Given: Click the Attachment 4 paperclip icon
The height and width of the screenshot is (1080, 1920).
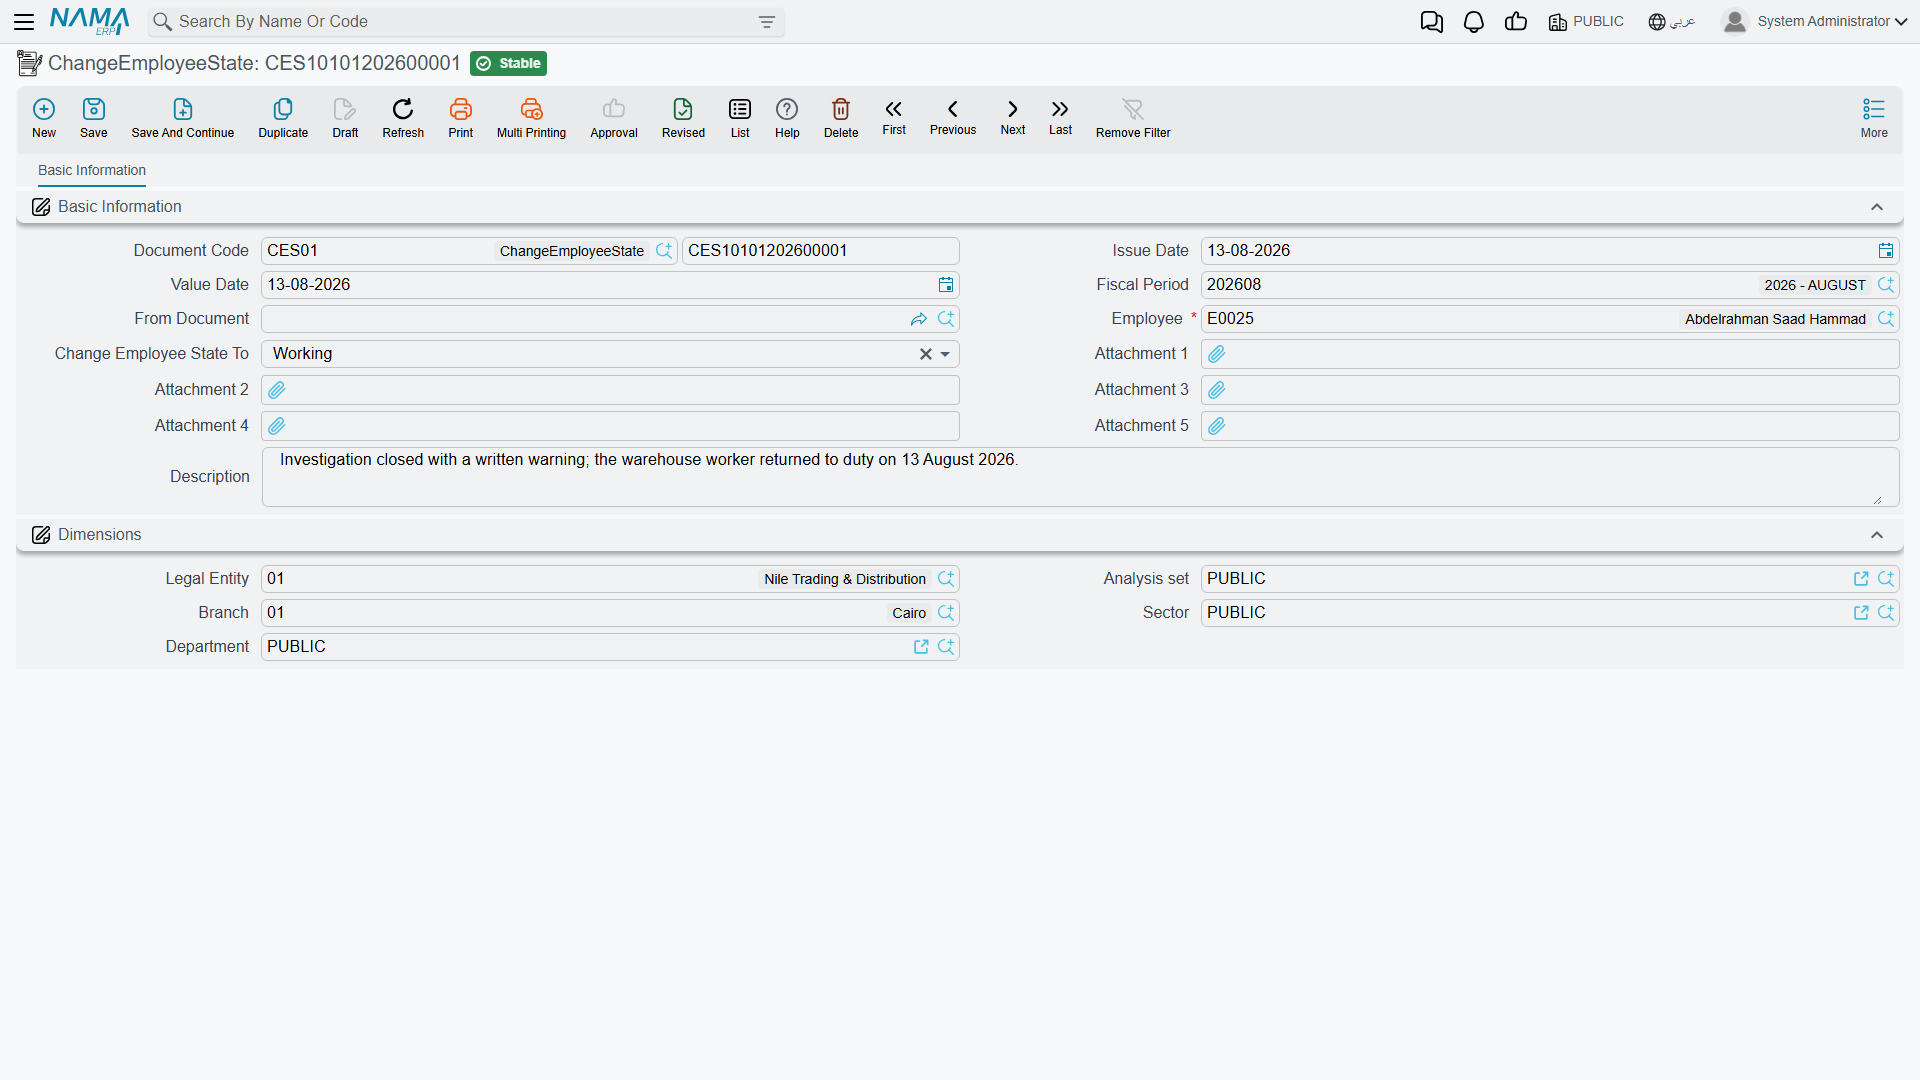Looking at the screenshot, I should coord(277,426).
